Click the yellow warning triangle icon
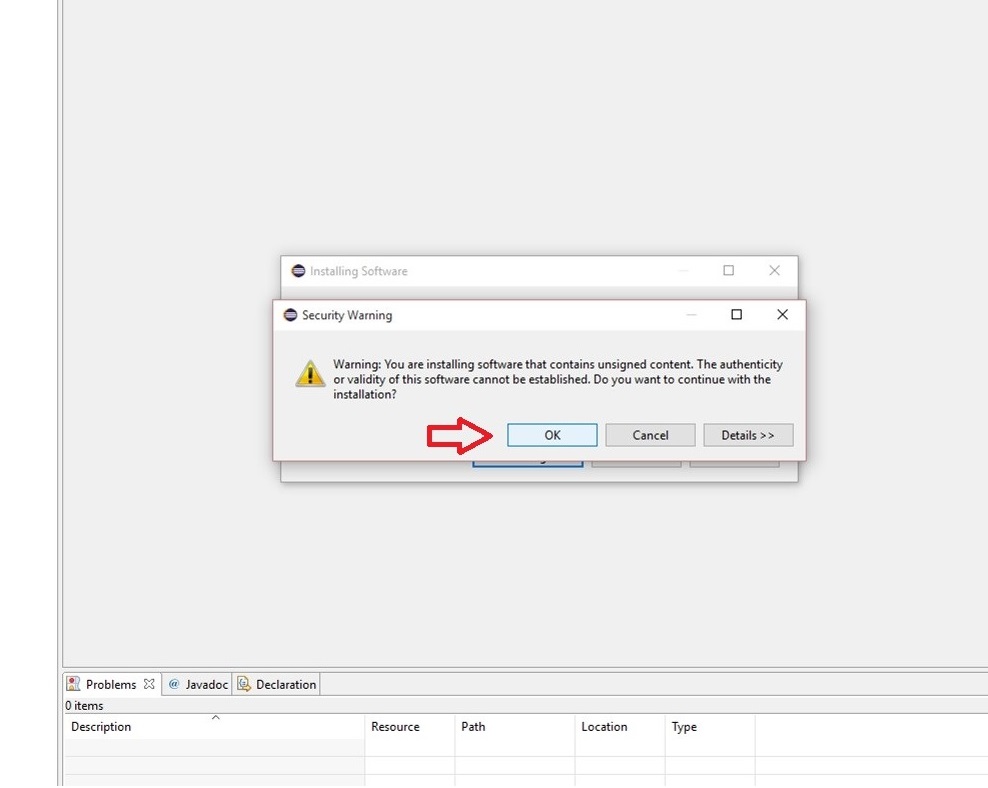The image size is (988, 788). pos(310,373)
